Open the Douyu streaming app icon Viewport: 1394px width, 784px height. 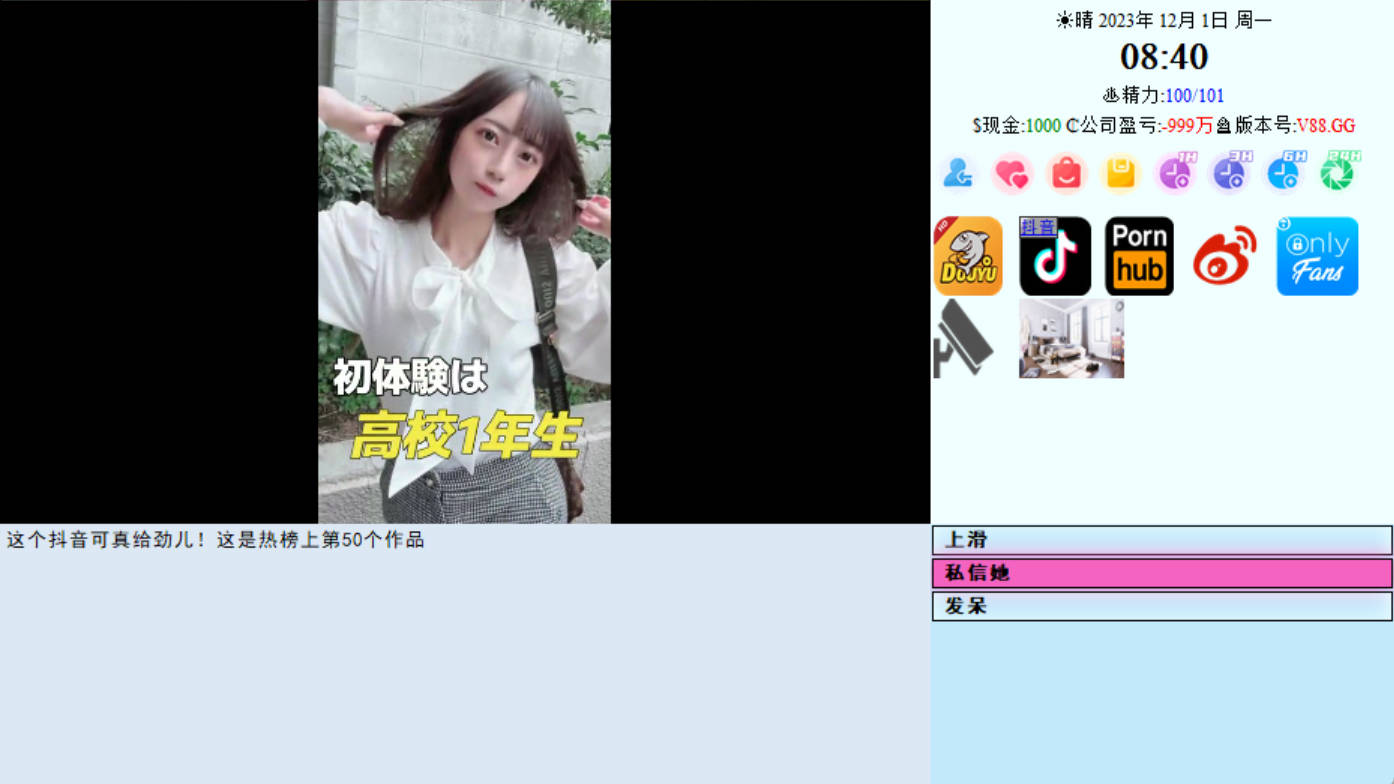point(967,255)
